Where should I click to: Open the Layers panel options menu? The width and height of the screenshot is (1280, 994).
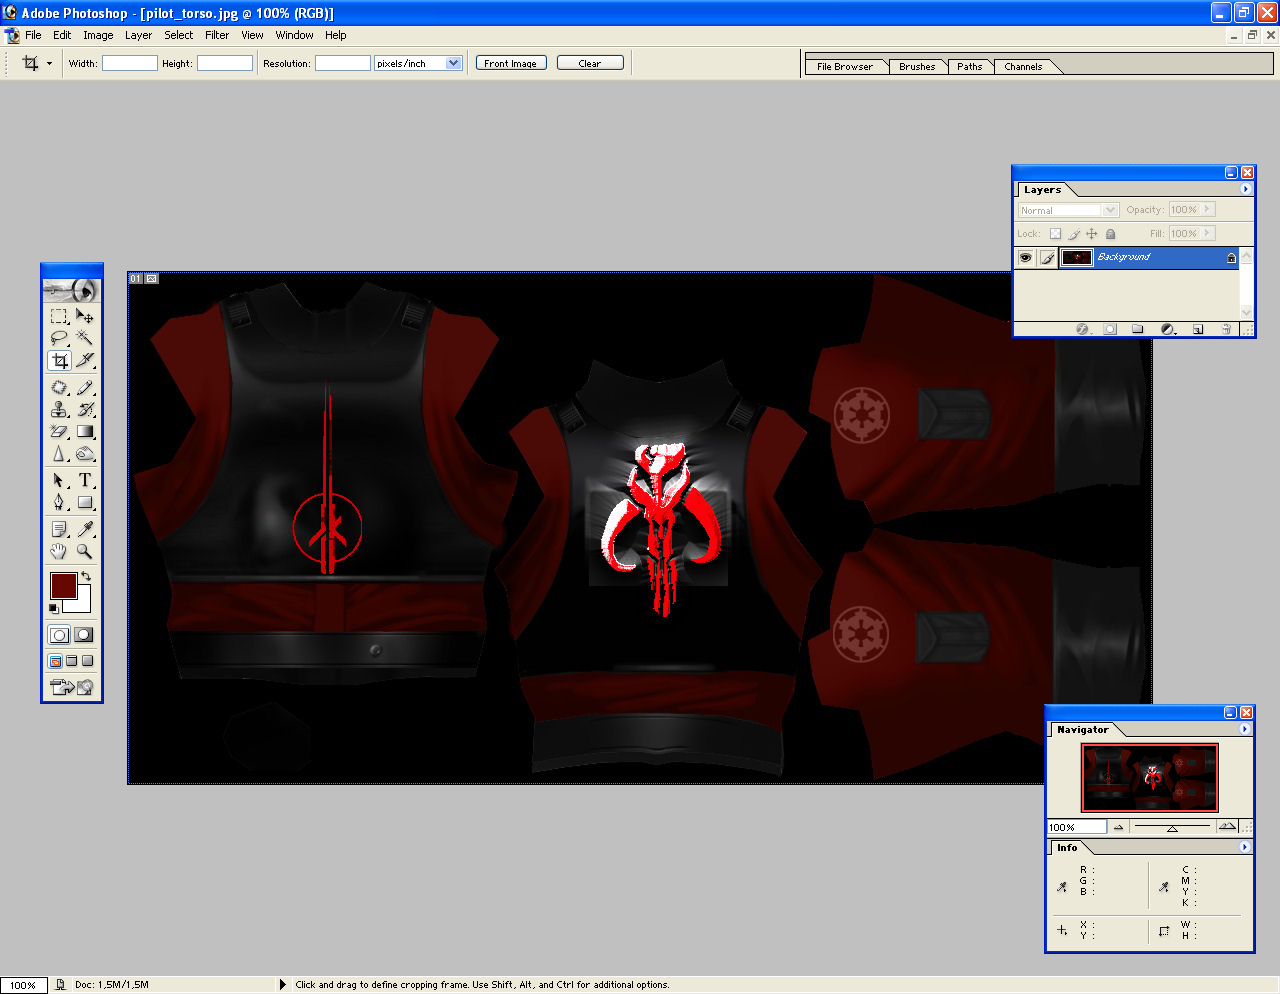pyautogui.click(x=1245, y=189)
